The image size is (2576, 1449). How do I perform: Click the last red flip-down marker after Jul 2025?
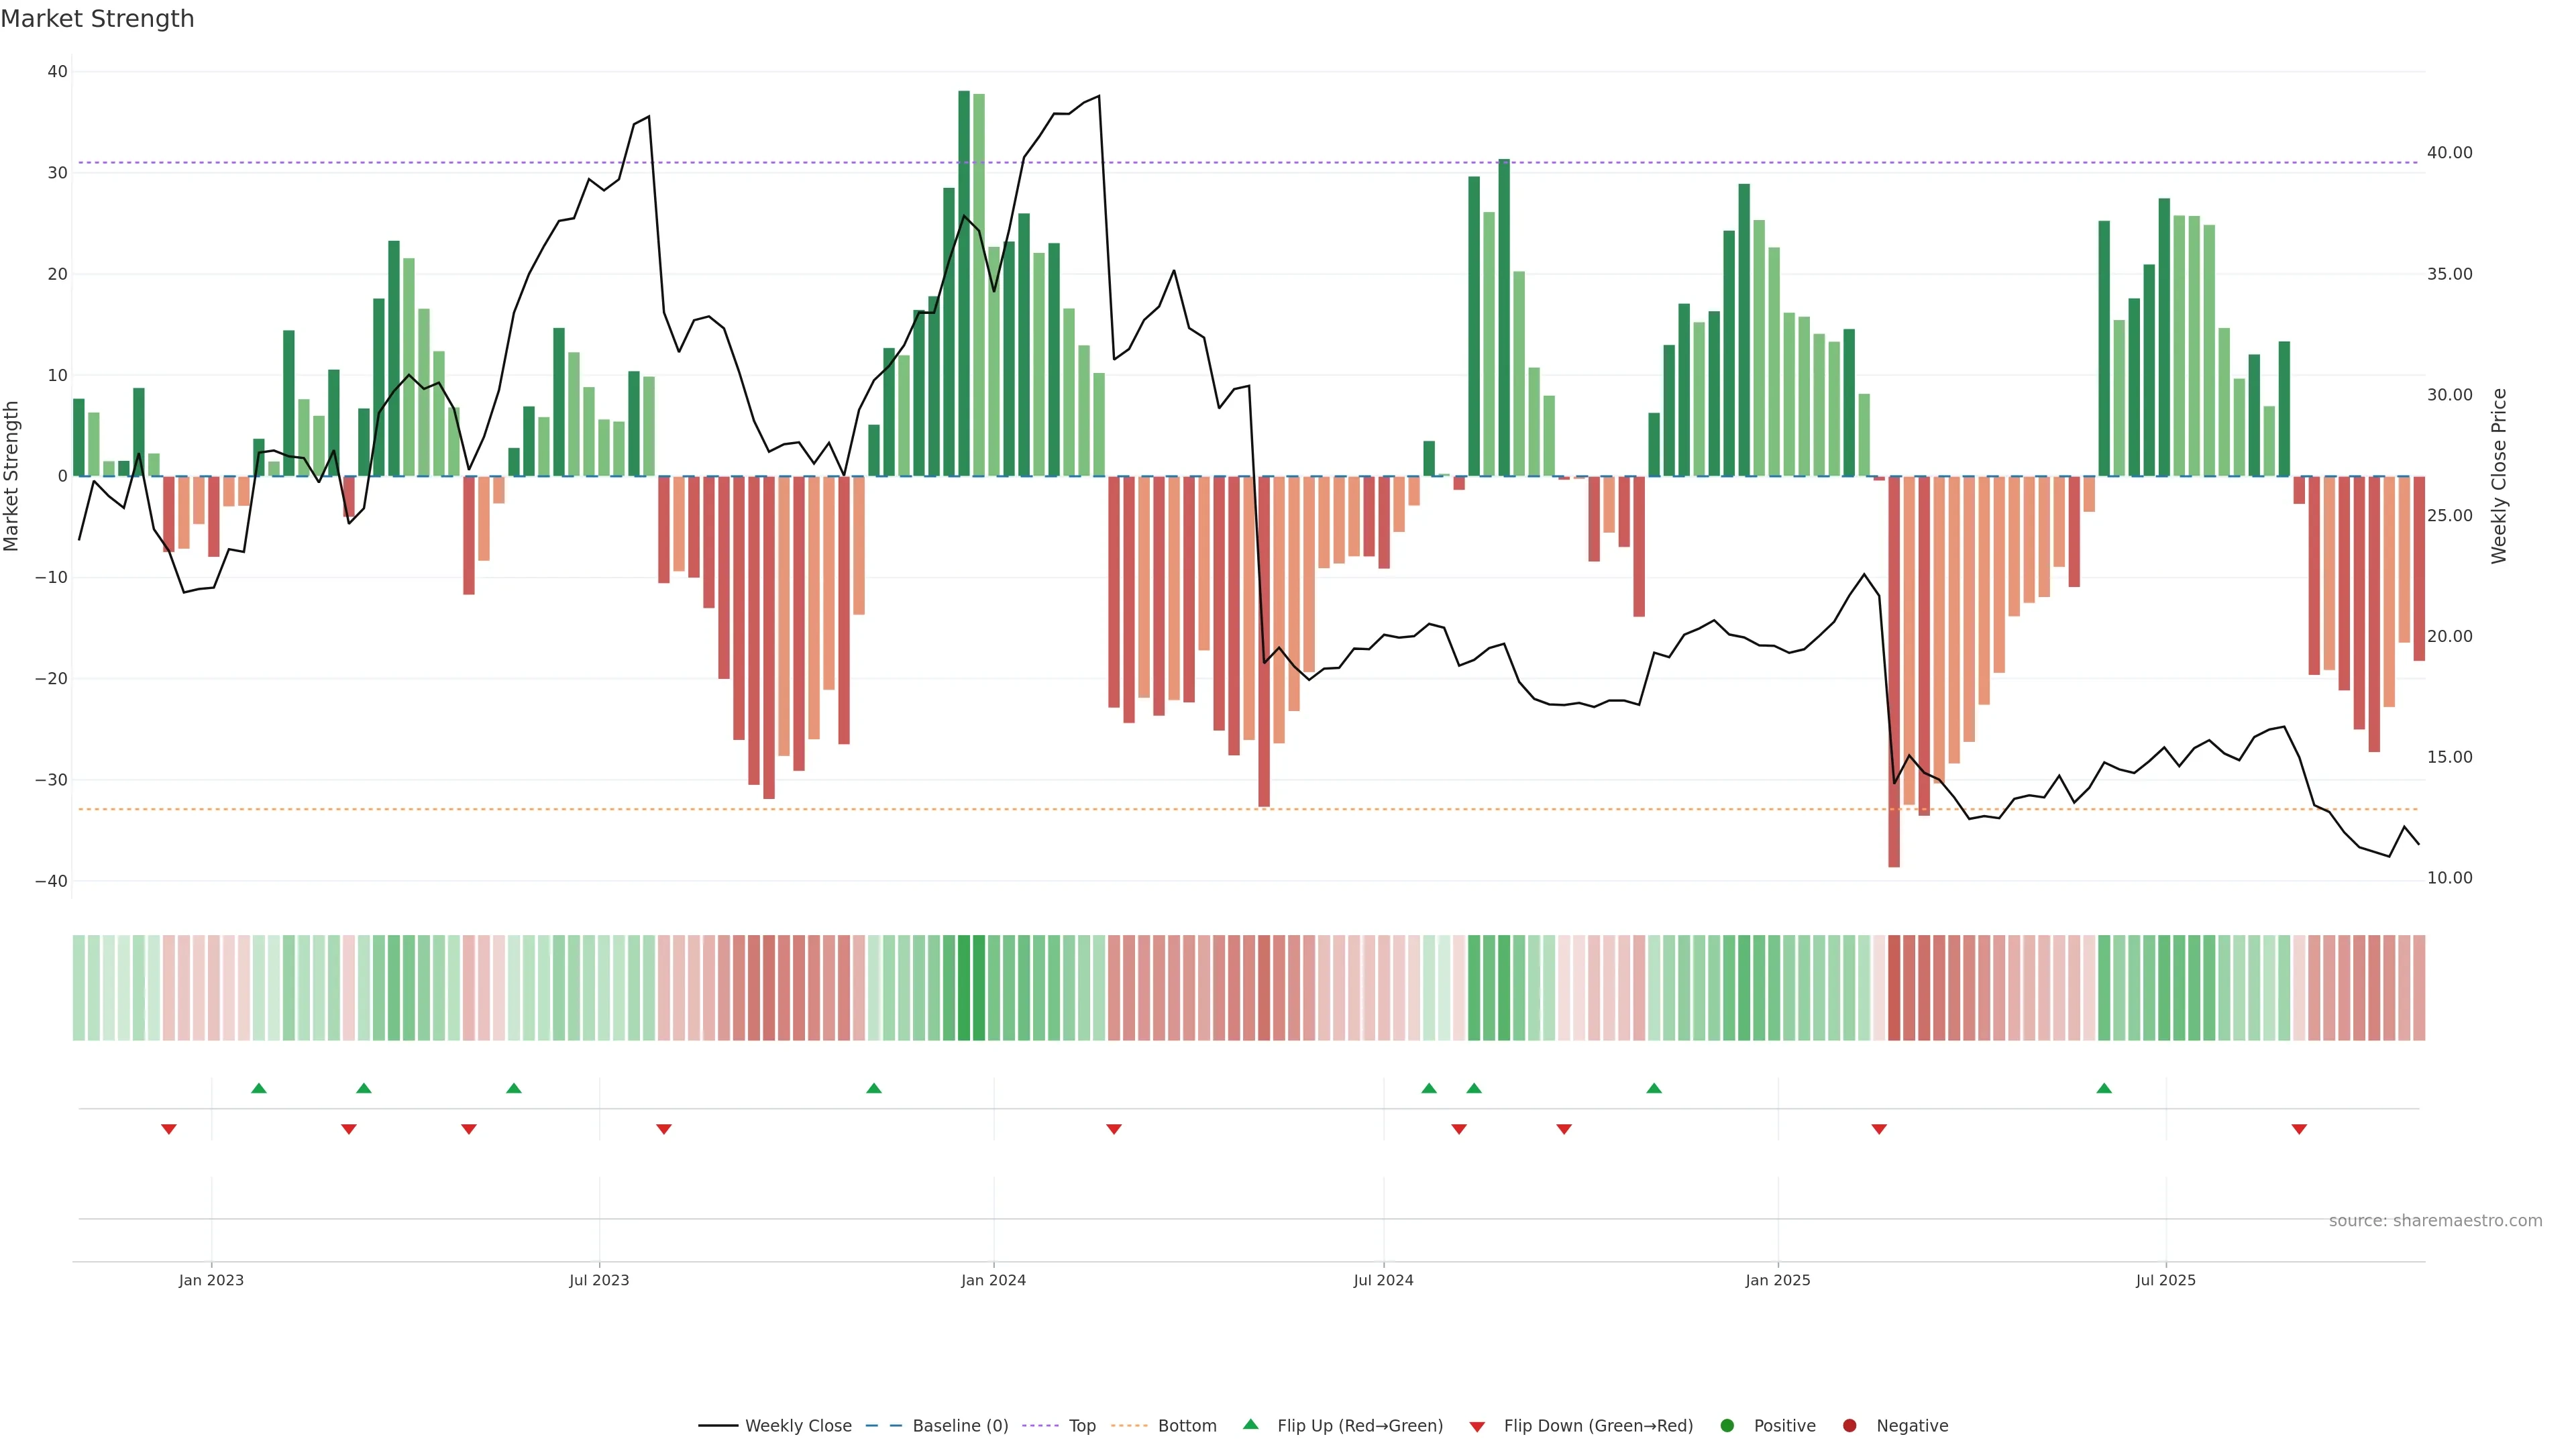tap(2299, 1129)
